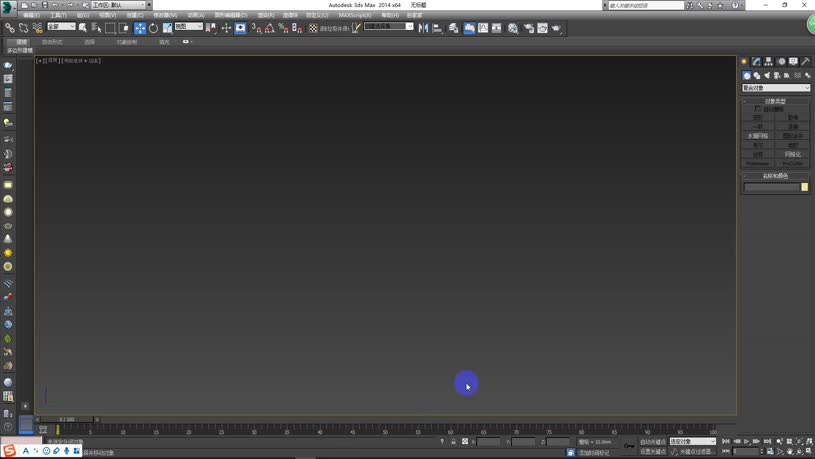The width and height of the screenshot is (815, 459).
Task: Click Edit Named Selection Sets icon
Action: click(x=356, y=28)
